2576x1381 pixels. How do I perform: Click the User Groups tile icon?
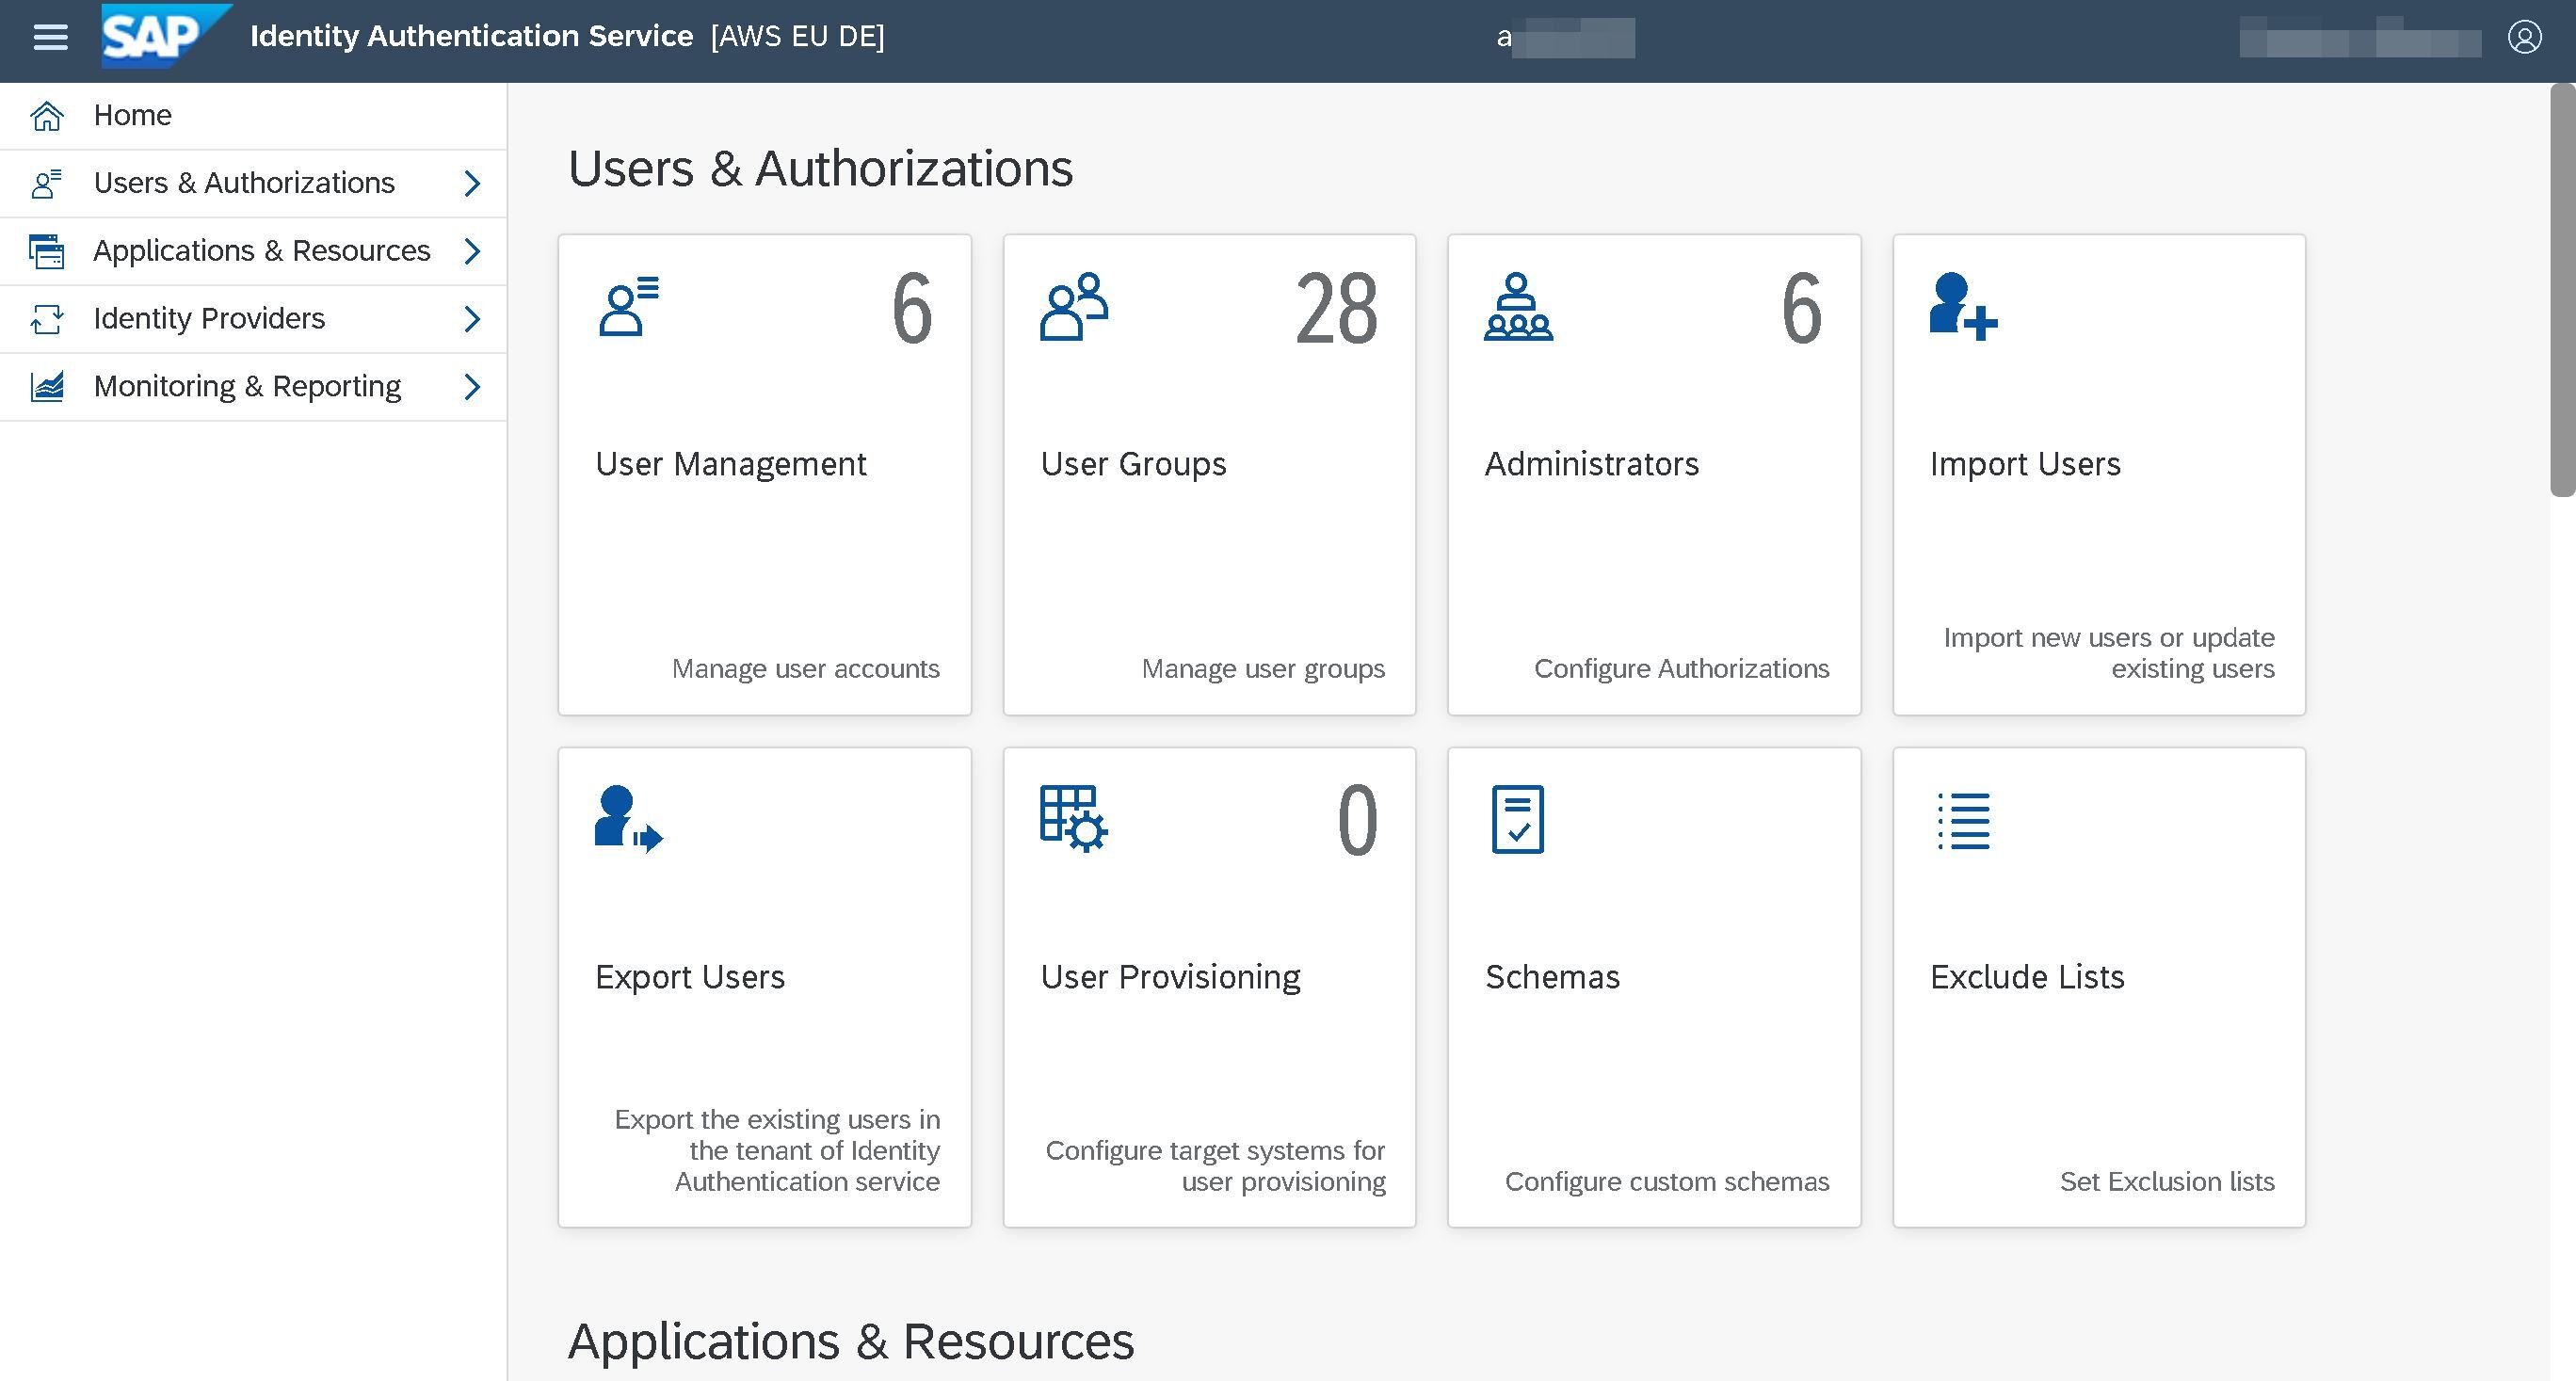click(1074, 306)
